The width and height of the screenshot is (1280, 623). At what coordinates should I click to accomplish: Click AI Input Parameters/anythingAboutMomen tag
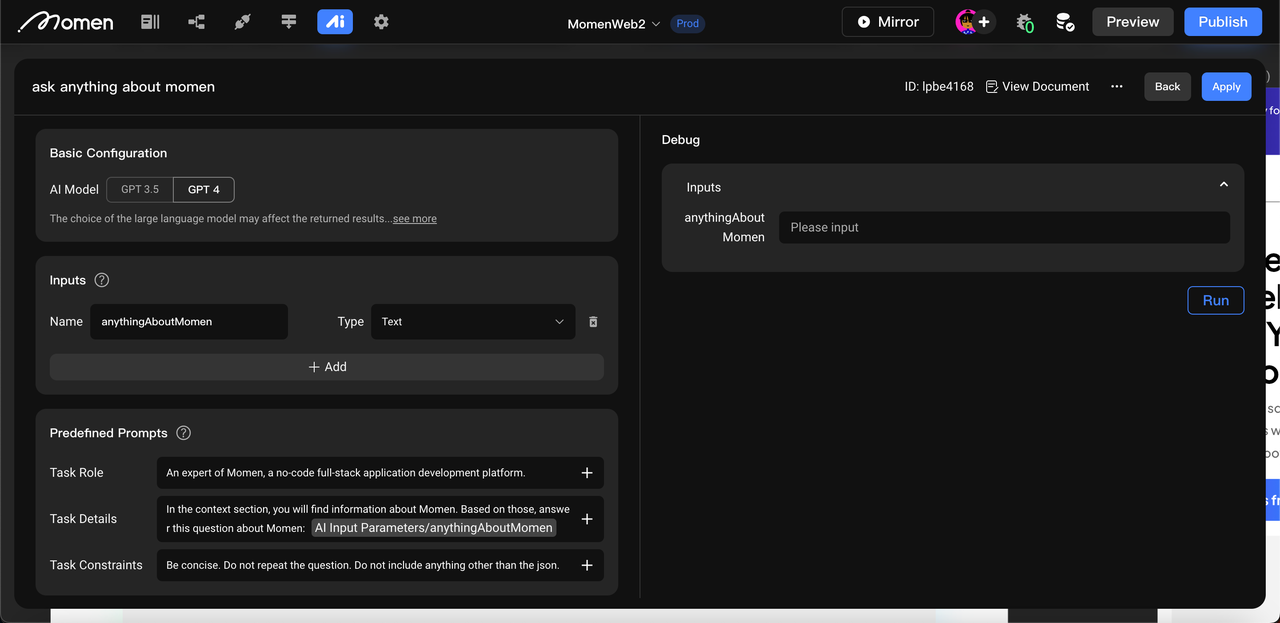(434, 528)
